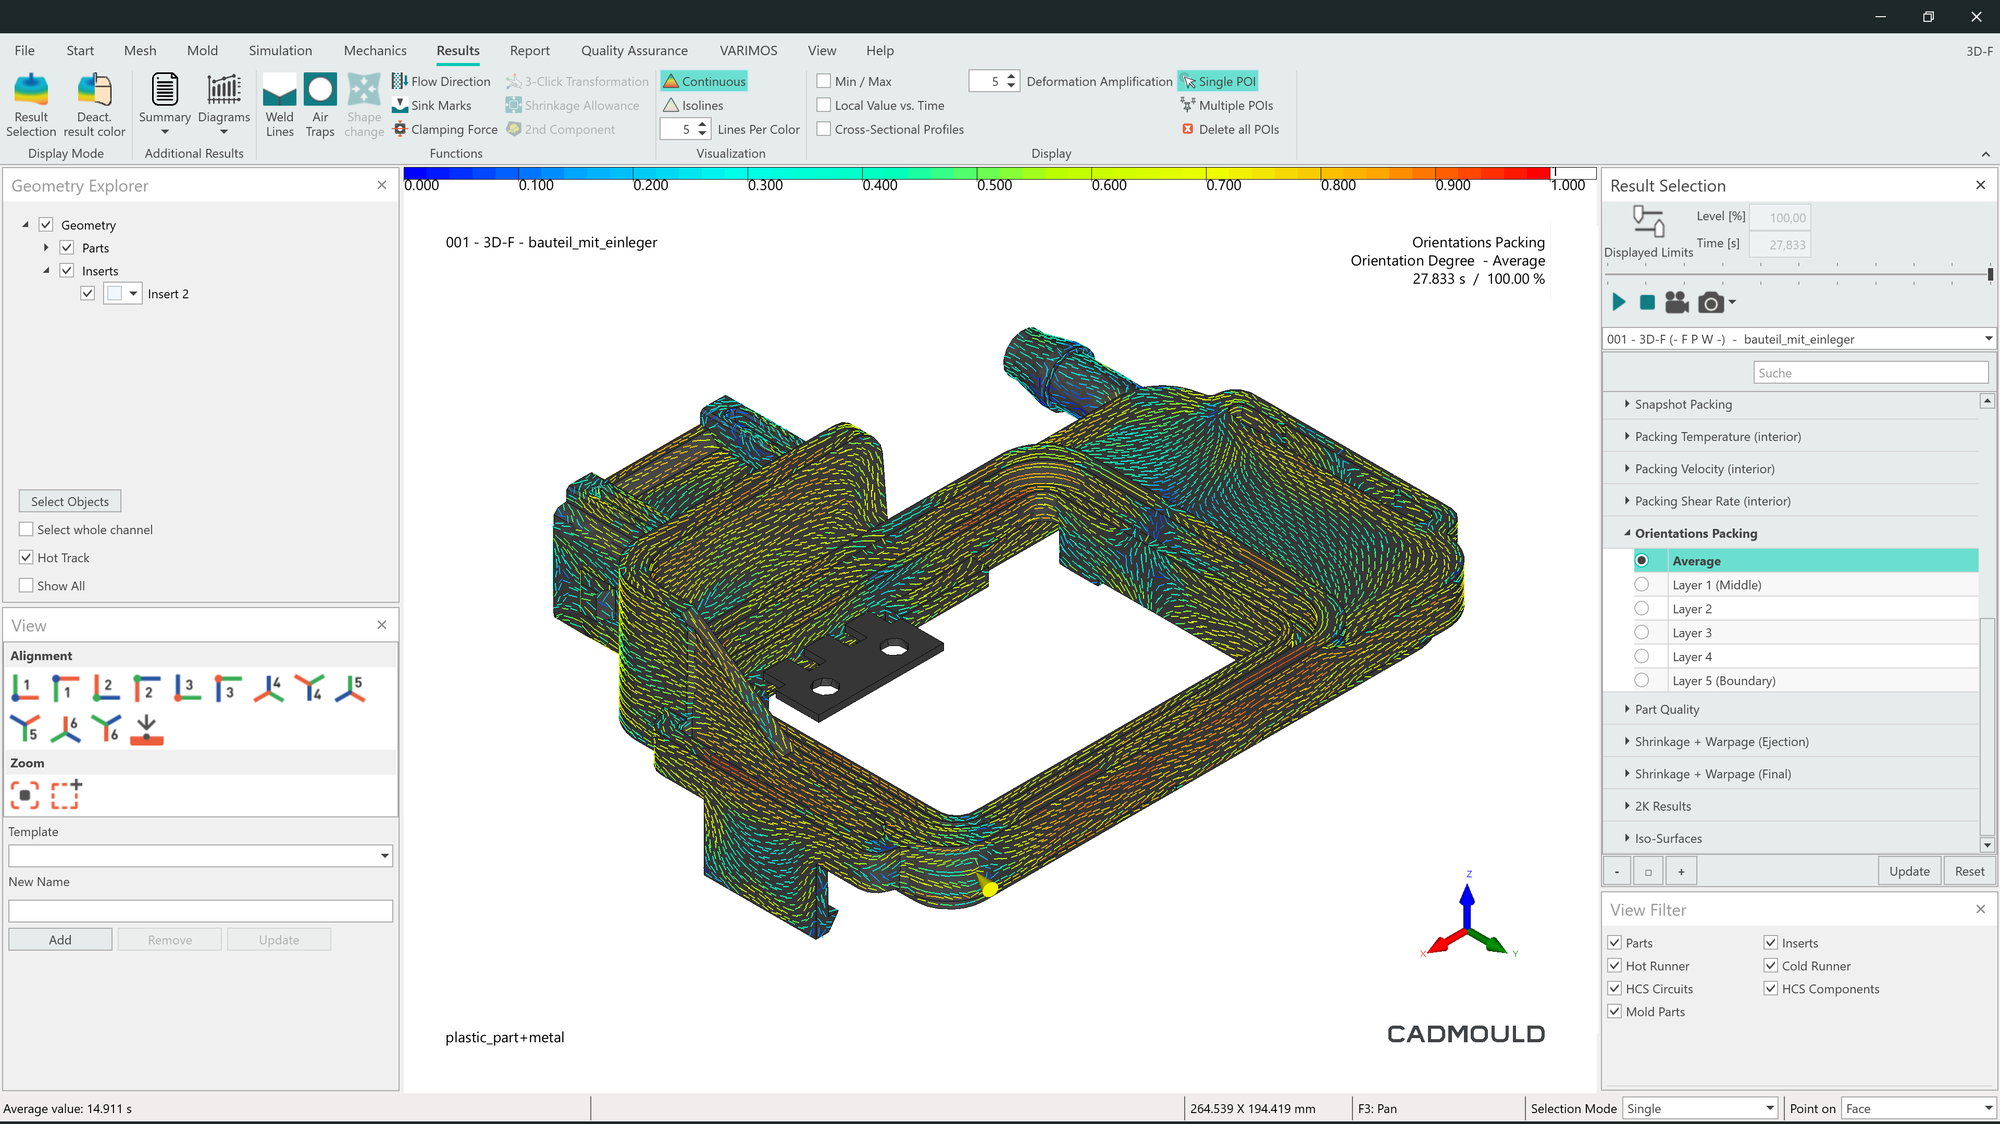Viewport: 2000px width, 1124px height.
Task: Click the Air Traps icon
Action: pyautogui.click(x=320, y=104)
